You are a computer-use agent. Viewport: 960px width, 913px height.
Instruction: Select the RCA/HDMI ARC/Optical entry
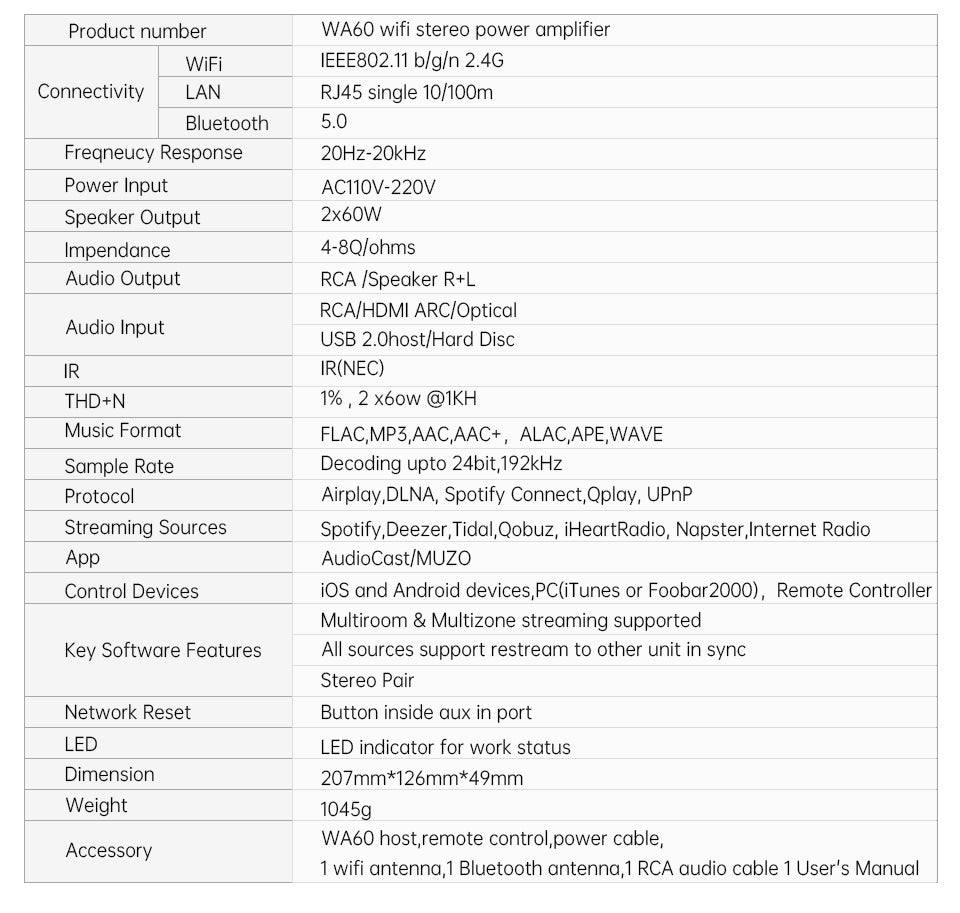click(x=418, y=310)
